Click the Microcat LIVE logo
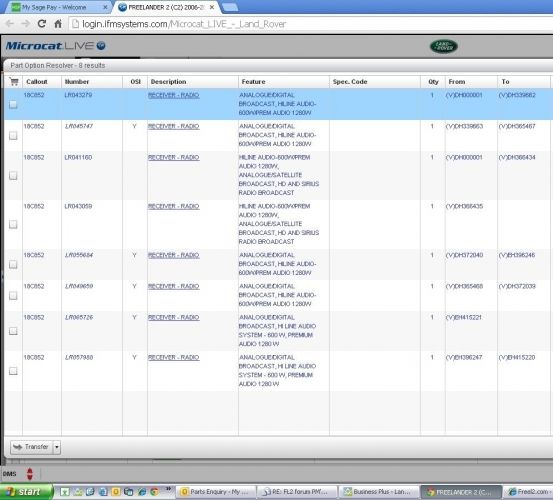Screen dimensions: 553x500 pyautogui.click(x=56, y=46)
